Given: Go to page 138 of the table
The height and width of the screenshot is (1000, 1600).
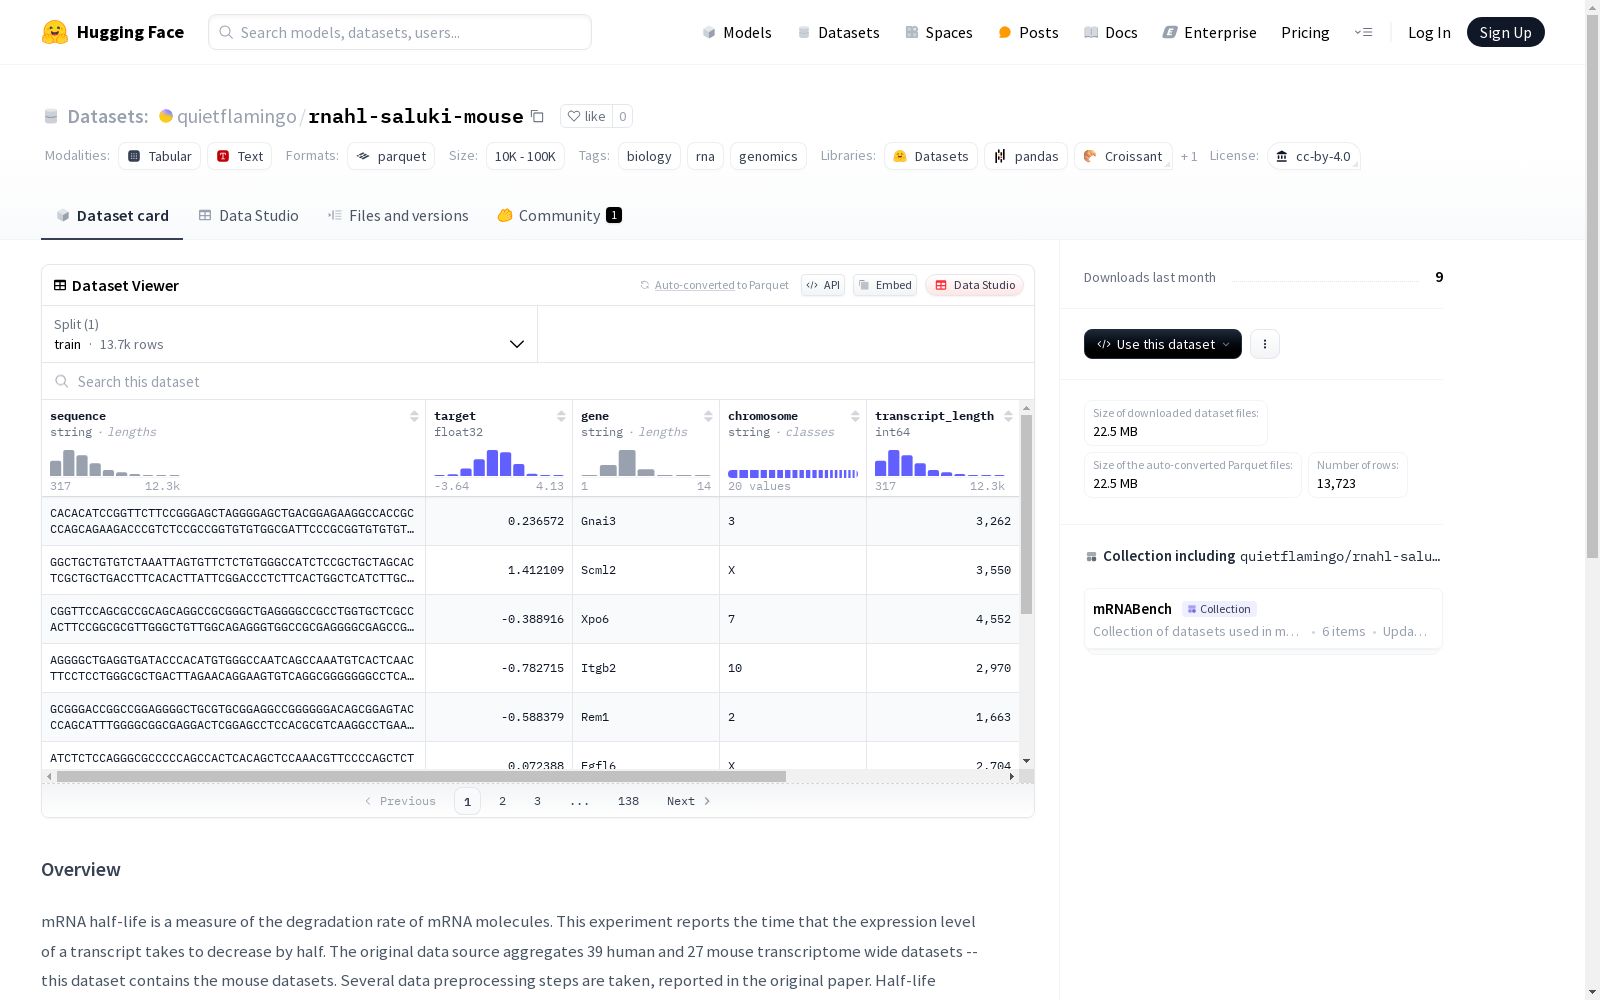Looking at the screenshot, I should (628, 801).
